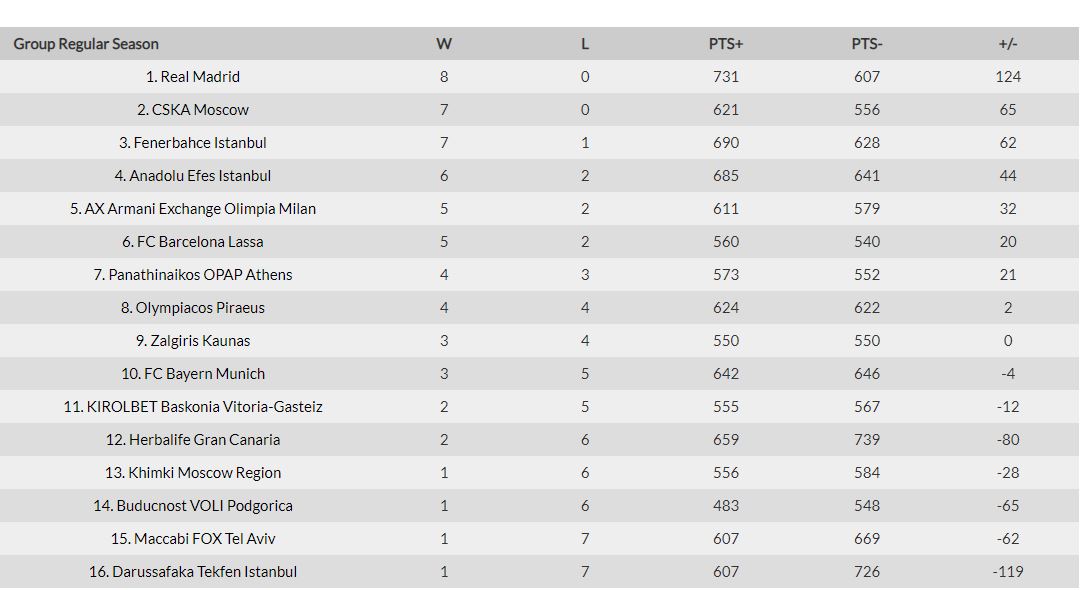The width and height of the screenshot is (1080, 590).
Task: Sort standings by PTS+ column header
Action: click(x=726, y=44)
